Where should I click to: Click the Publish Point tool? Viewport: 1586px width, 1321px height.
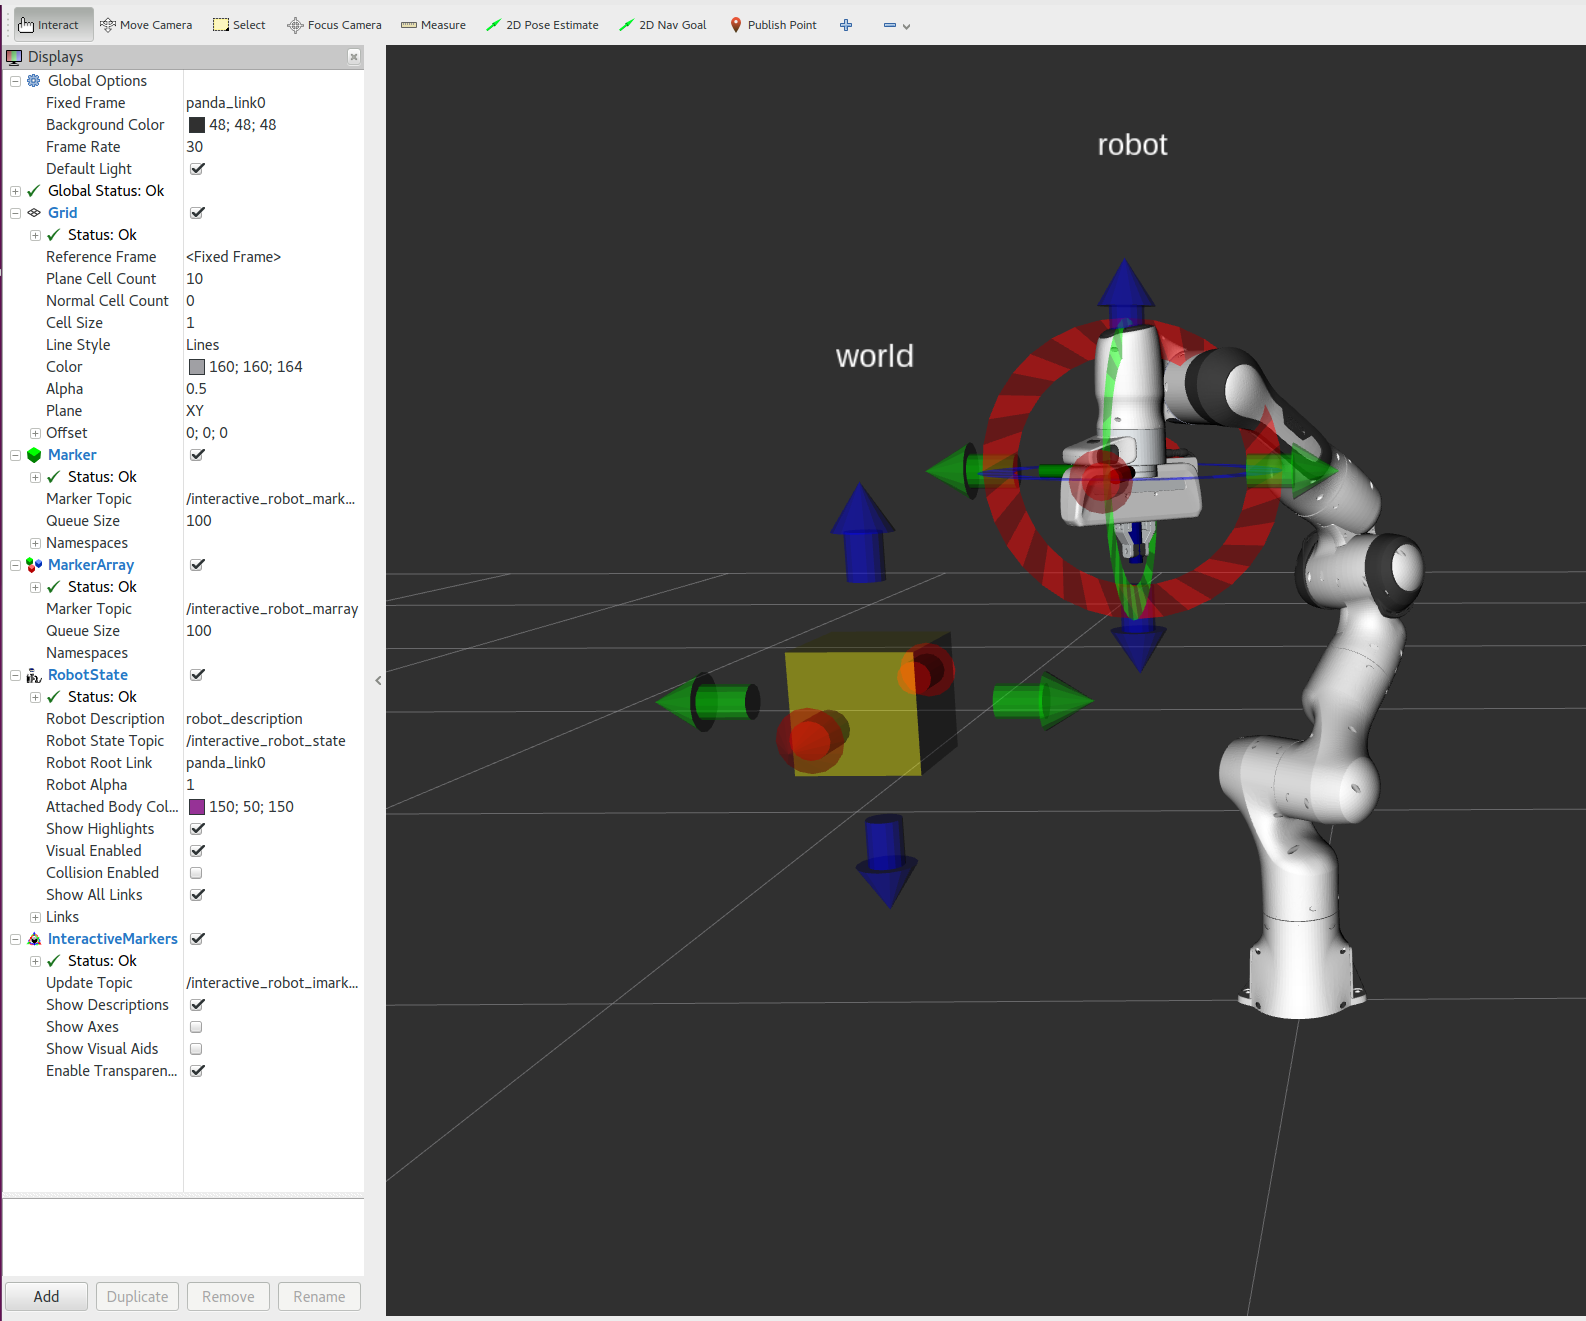(773, 25)
